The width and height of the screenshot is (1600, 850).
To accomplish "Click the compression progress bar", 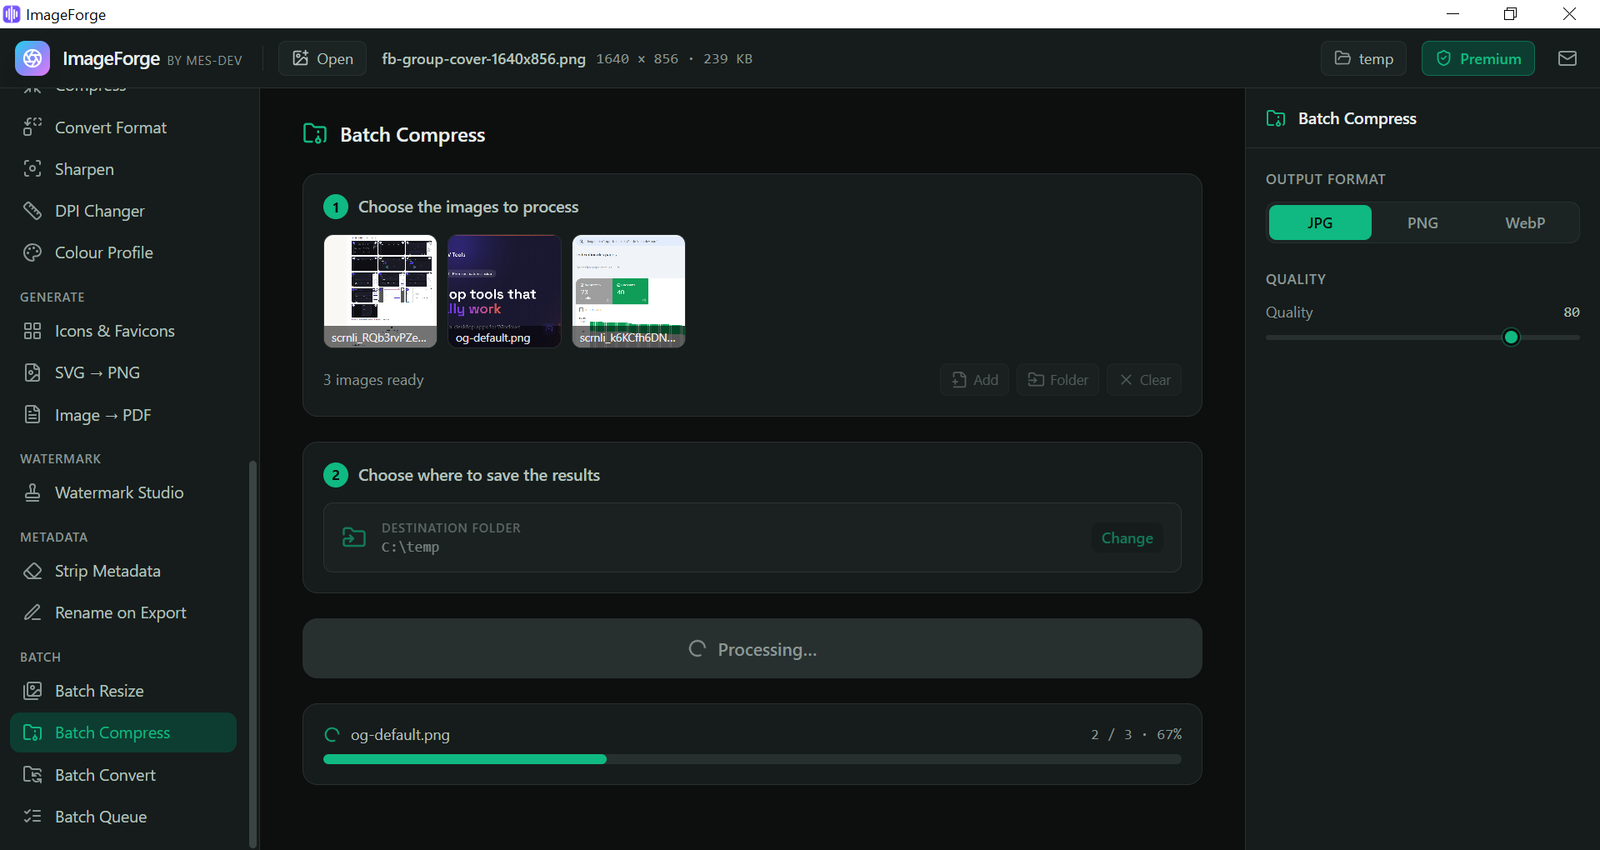I will pos(752,759).
